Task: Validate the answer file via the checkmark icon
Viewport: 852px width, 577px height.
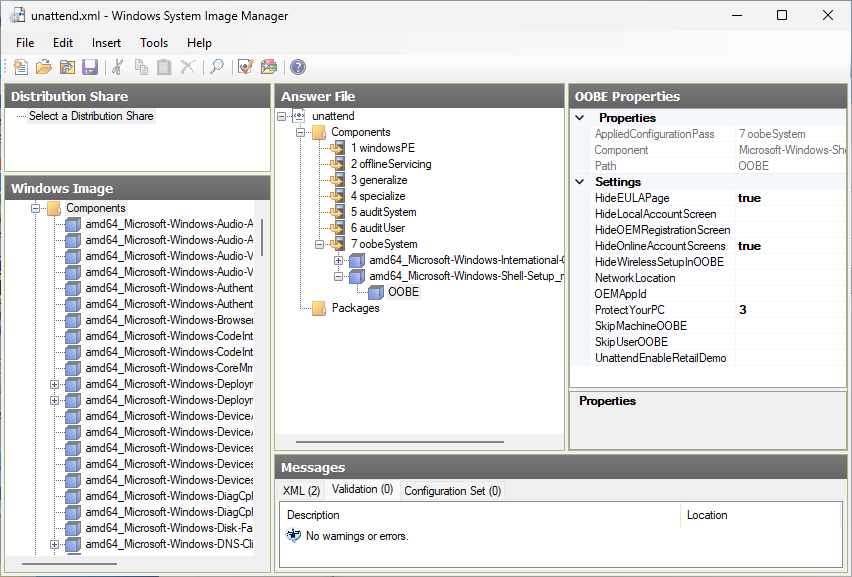Action: coord(246,67)
